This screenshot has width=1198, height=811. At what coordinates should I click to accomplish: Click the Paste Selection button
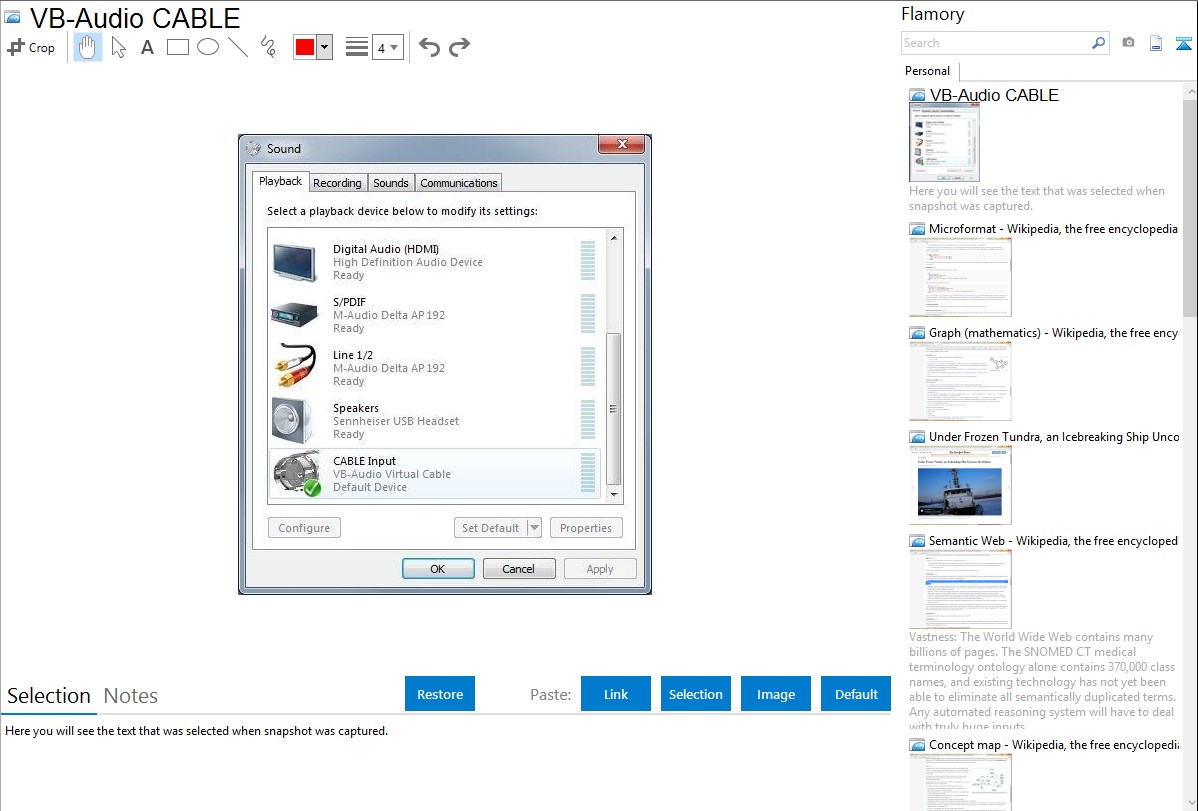[x=695, y=694]
